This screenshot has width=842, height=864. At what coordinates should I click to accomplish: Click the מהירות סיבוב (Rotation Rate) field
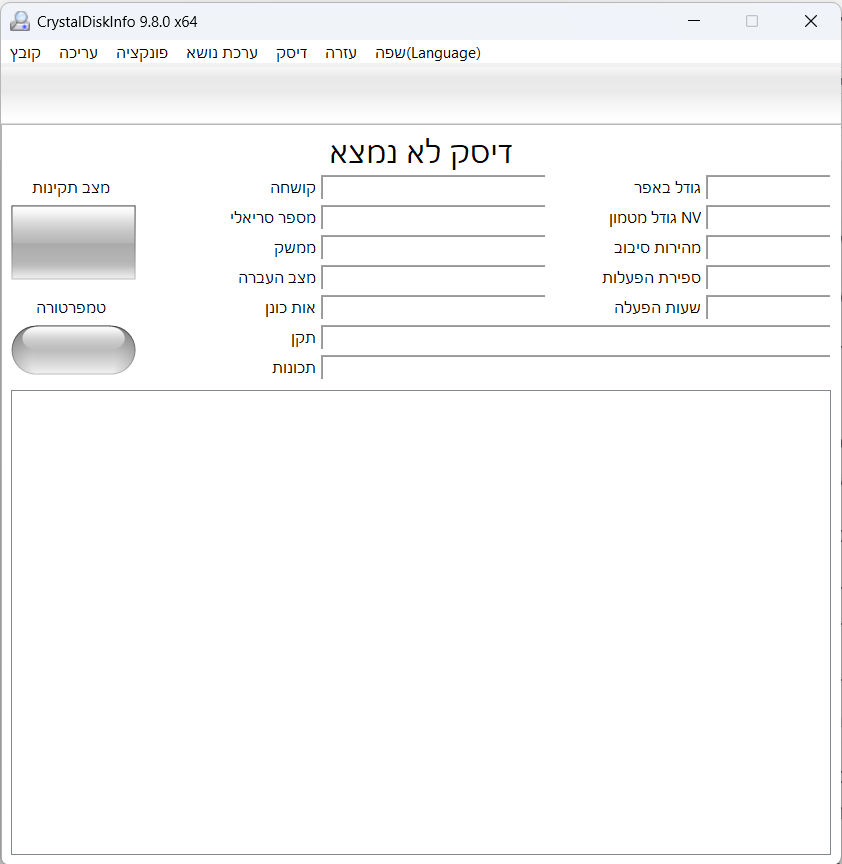770,248
